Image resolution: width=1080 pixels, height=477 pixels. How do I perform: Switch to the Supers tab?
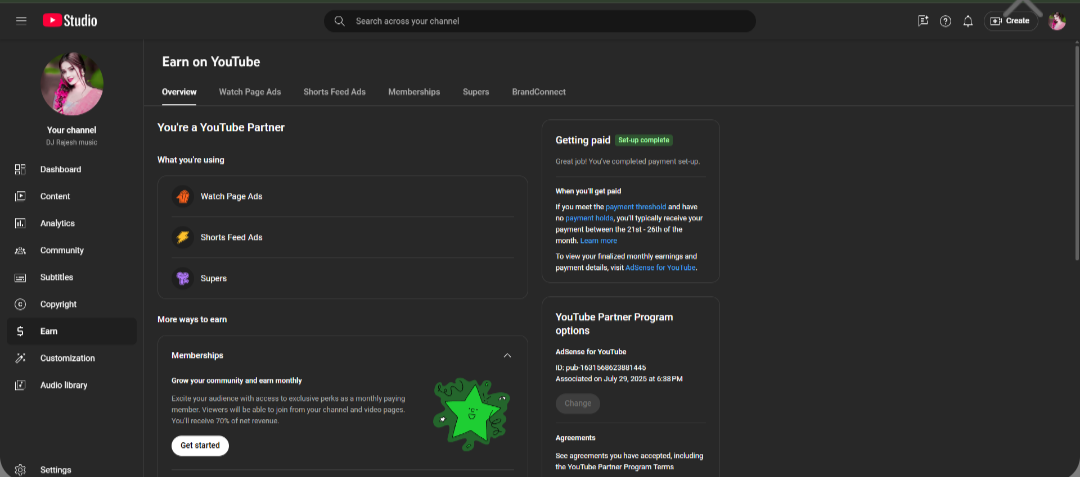coord(476,92)
